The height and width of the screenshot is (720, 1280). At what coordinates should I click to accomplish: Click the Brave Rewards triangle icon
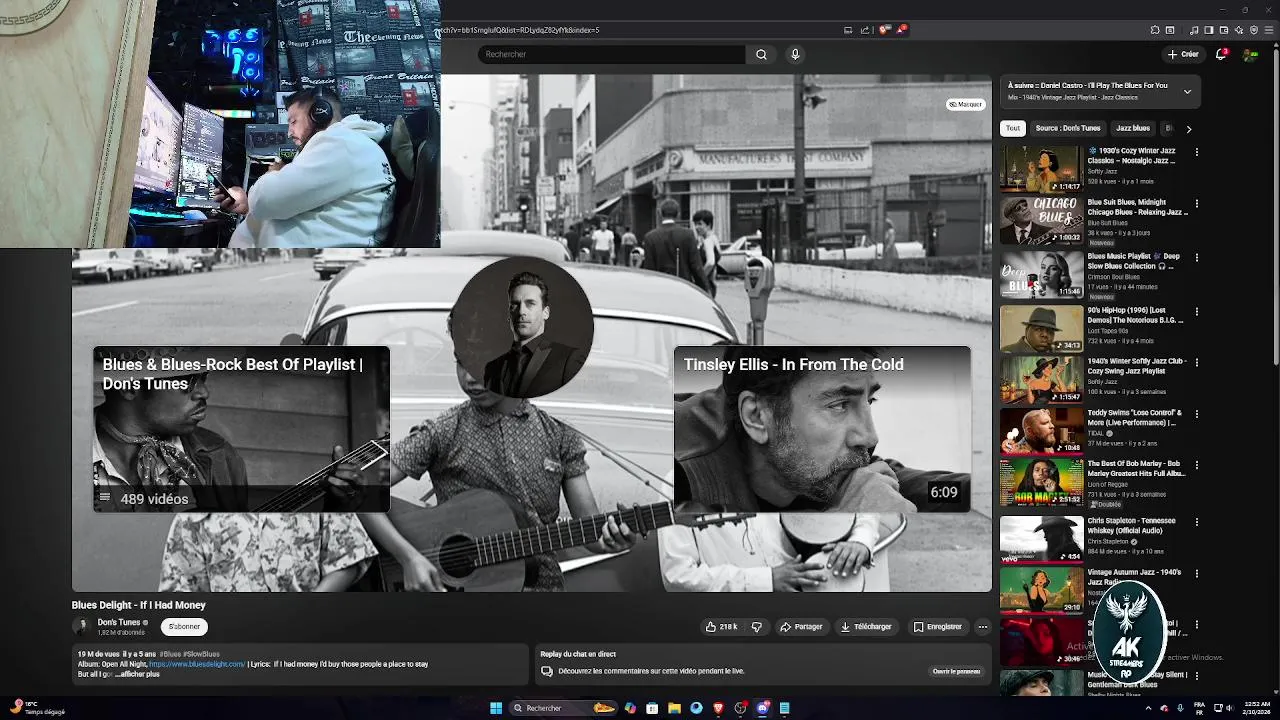coord(902,30)
